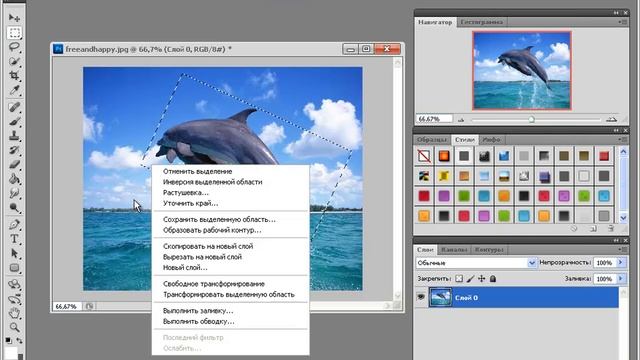
Task: Select the Eyedropper tool
Action: click(x=14, y=91)
